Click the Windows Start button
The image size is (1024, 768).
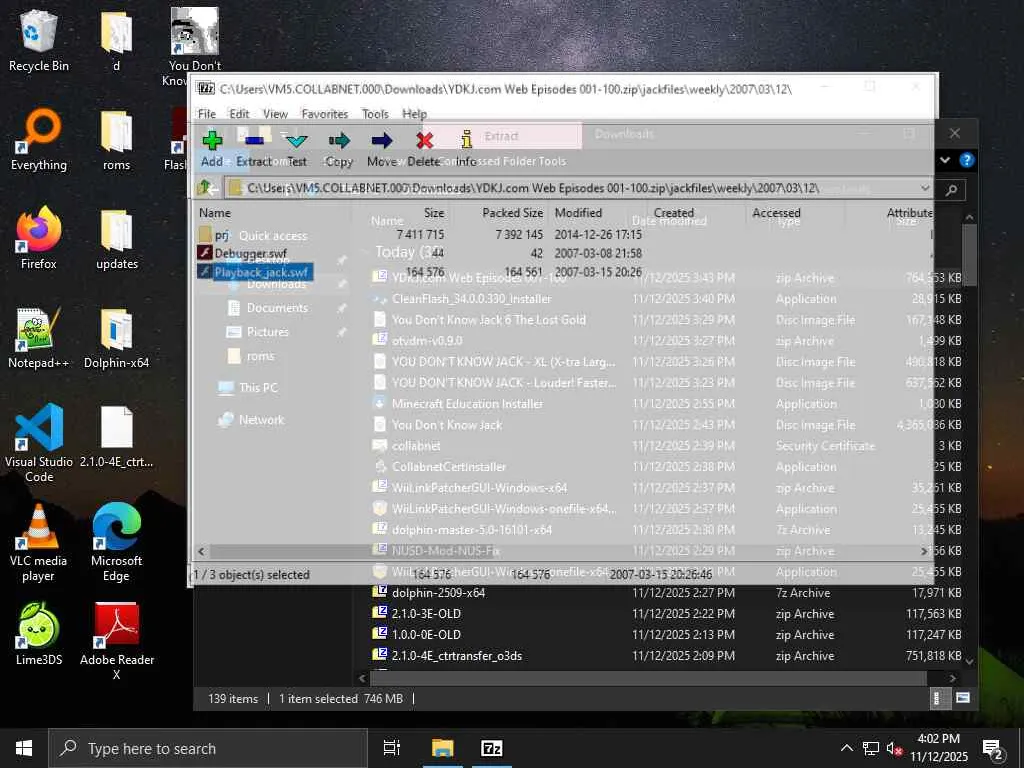point(24,748)
